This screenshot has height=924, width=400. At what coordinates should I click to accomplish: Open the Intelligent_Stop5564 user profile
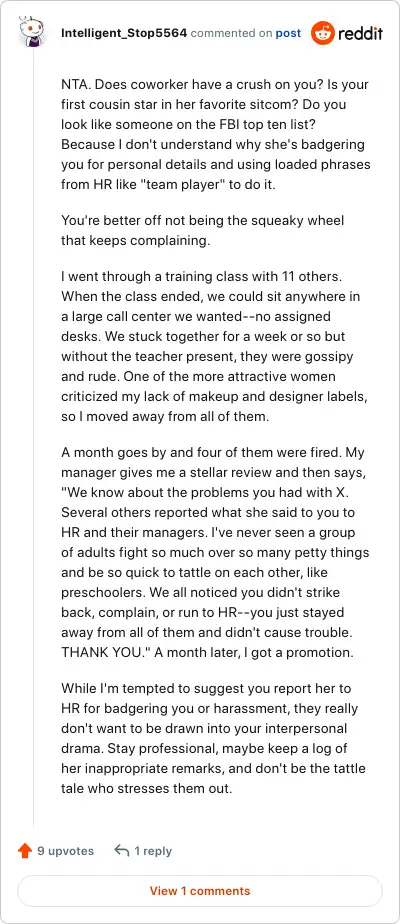124,33
